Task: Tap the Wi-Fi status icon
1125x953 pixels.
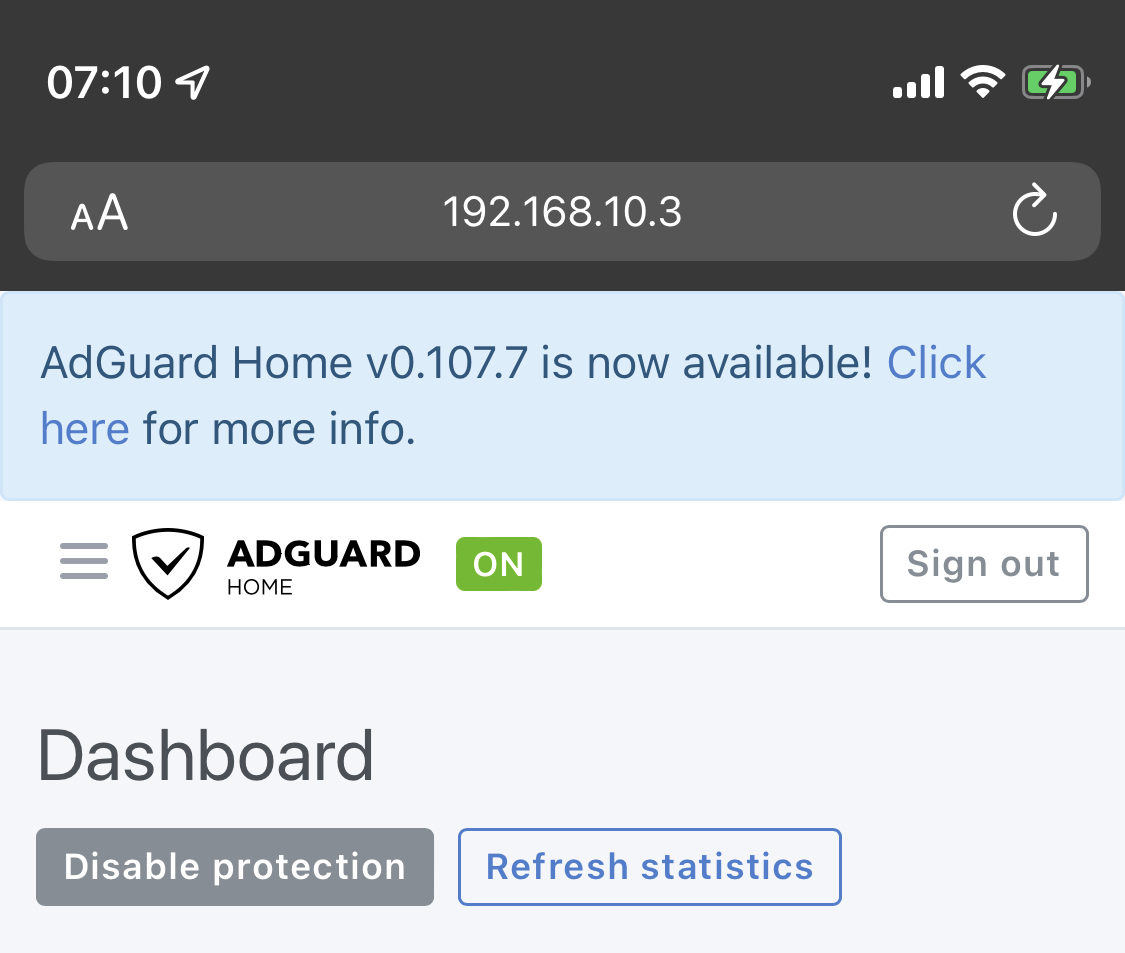Action: [x=983, y=82]
